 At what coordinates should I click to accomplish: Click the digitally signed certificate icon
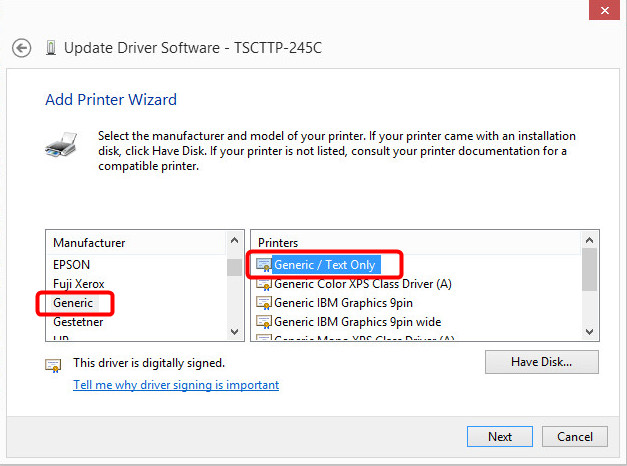coord(53,365)
